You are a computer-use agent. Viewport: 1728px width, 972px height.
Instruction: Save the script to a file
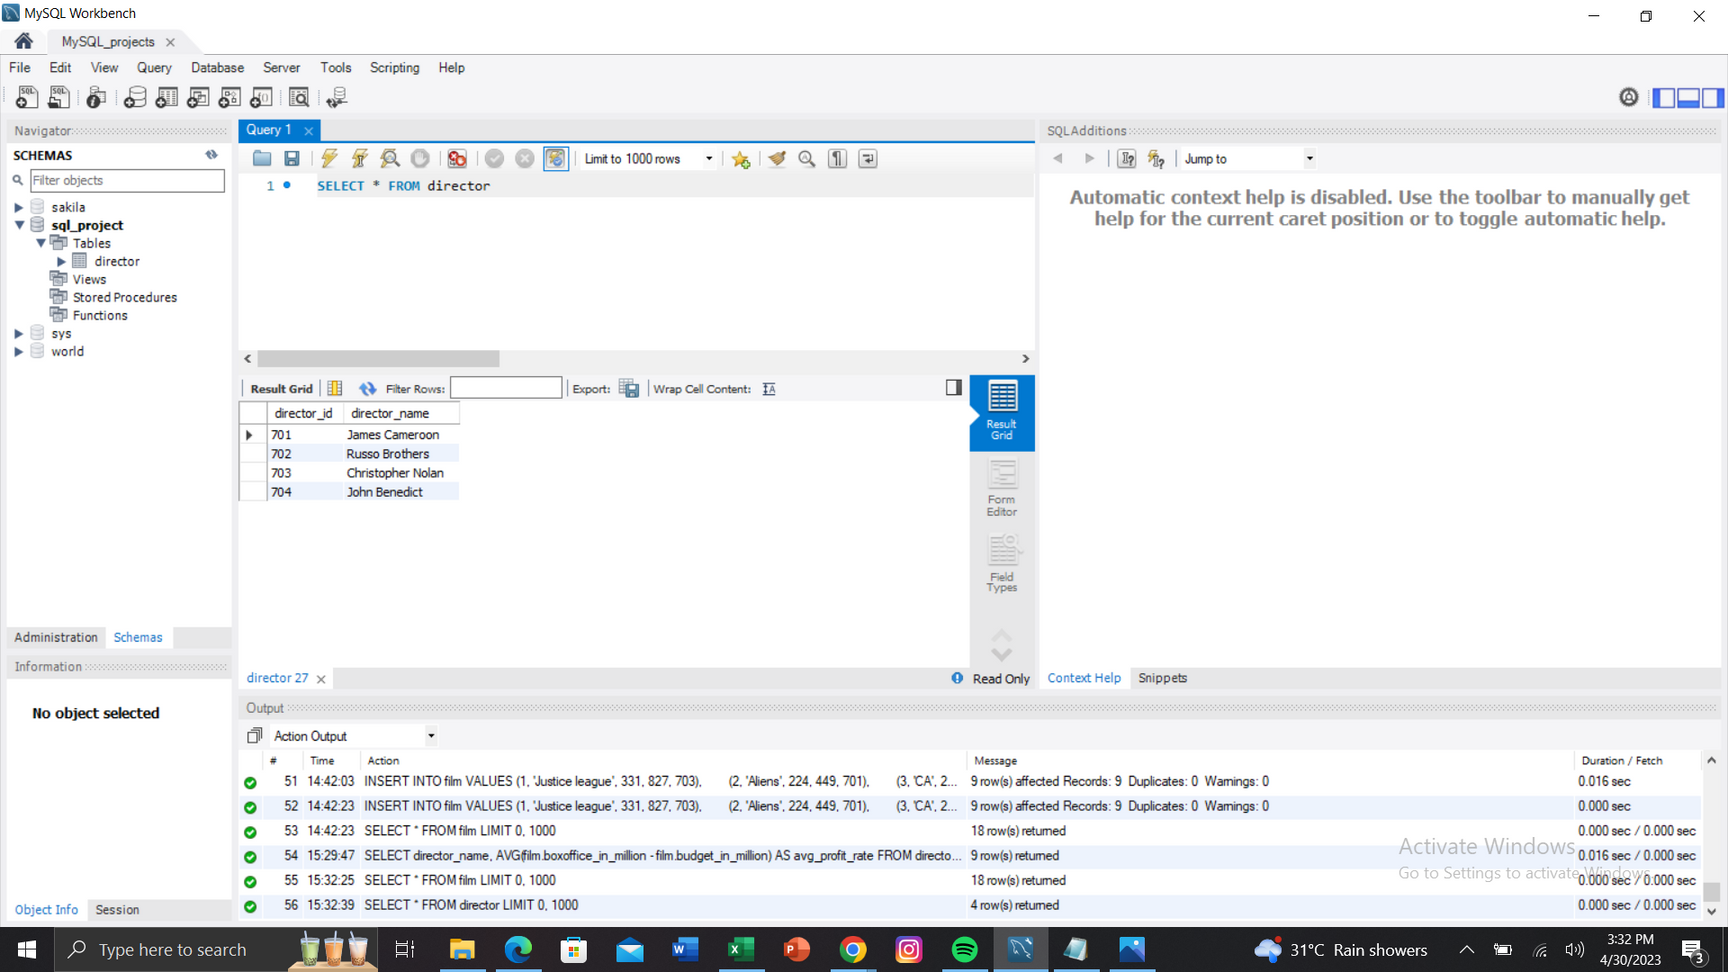click(292, 158)
